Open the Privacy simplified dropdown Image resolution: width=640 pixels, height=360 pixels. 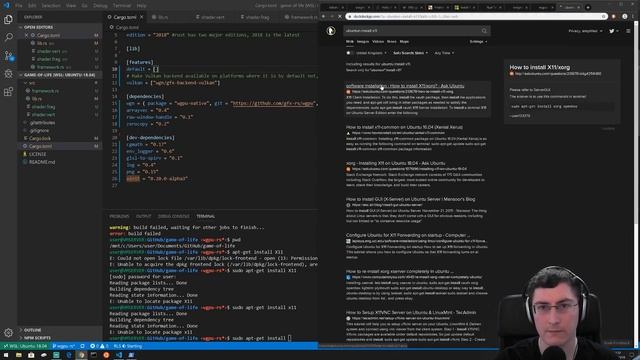point(585,31)
